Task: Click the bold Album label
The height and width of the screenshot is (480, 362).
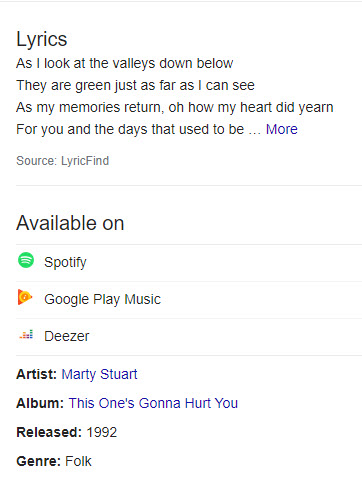Action: pyautogui.click(x=40, y=403)
